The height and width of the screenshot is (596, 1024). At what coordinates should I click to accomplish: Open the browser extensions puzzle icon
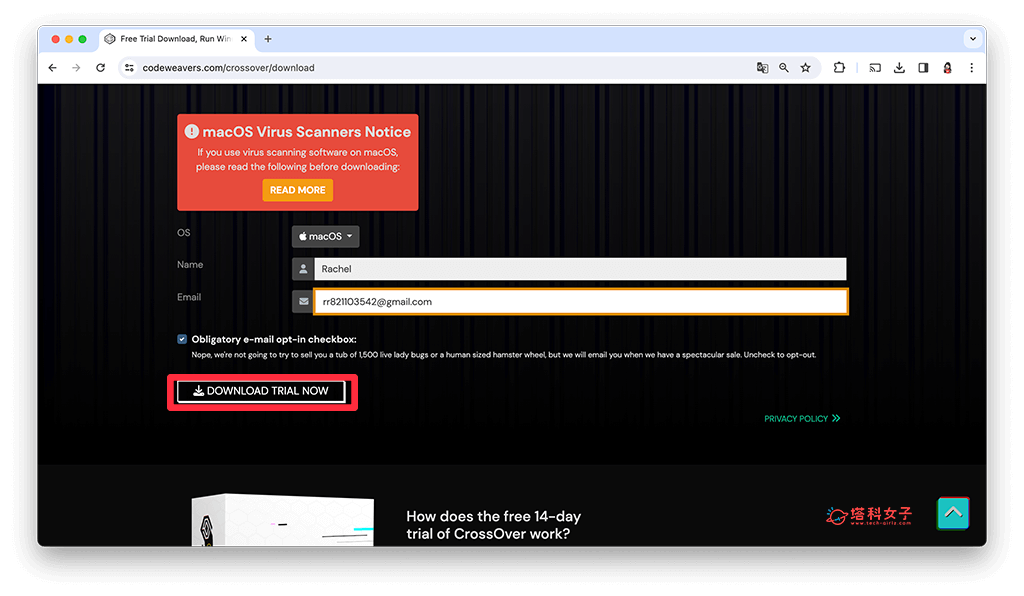[839, 68]
